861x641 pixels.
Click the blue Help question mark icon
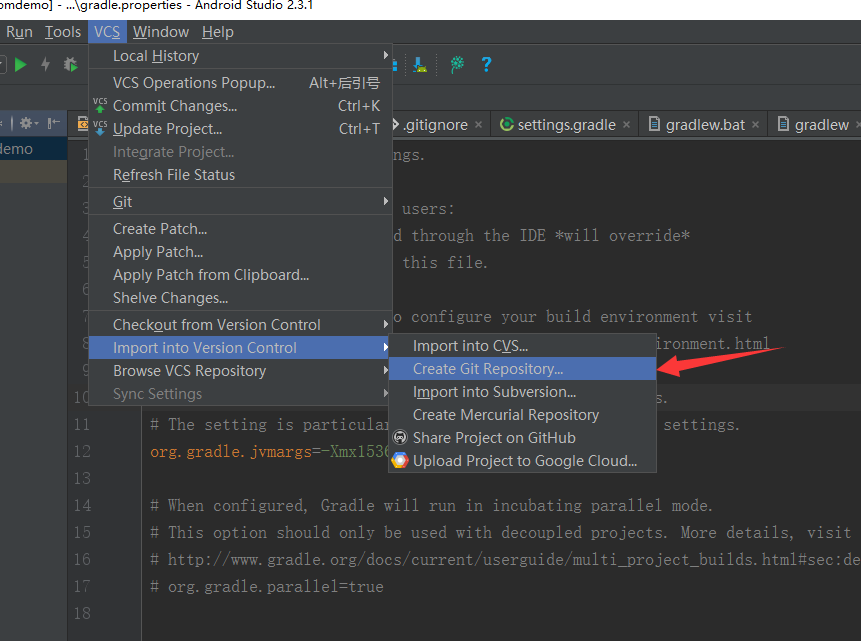point(486,65)
